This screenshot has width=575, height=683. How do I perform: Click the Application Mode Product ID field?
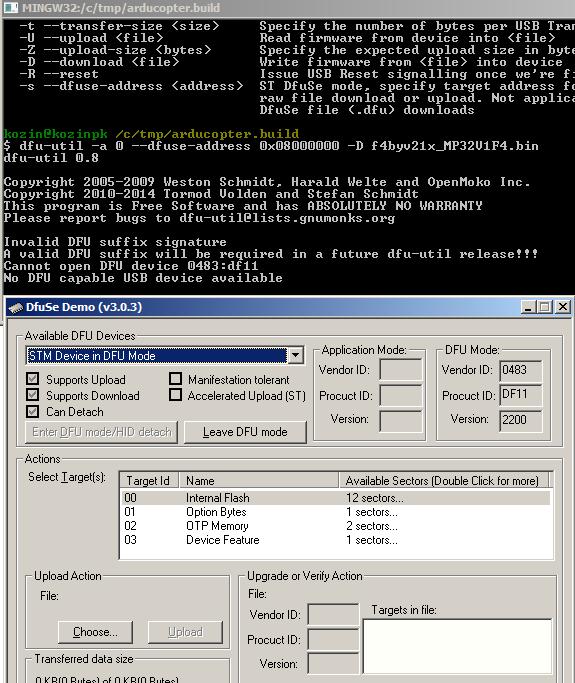point(401,395)
